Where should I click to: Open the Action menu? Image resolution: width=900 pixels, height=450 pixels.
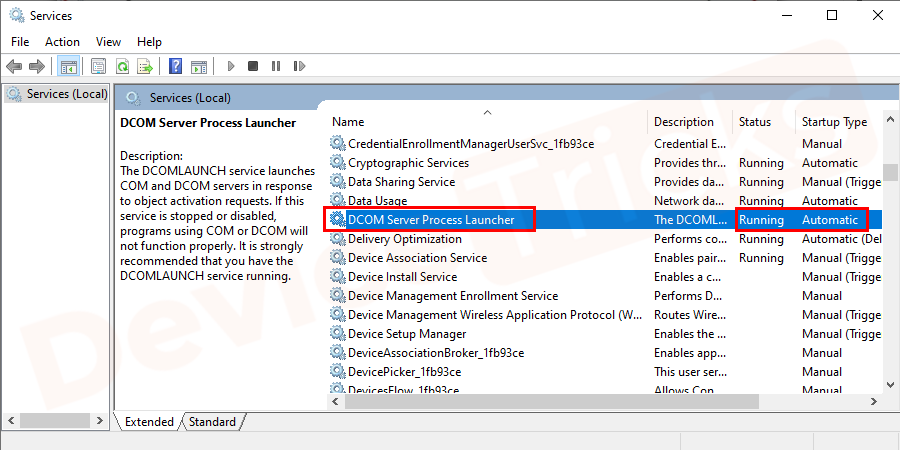click(x=63, y=42)
